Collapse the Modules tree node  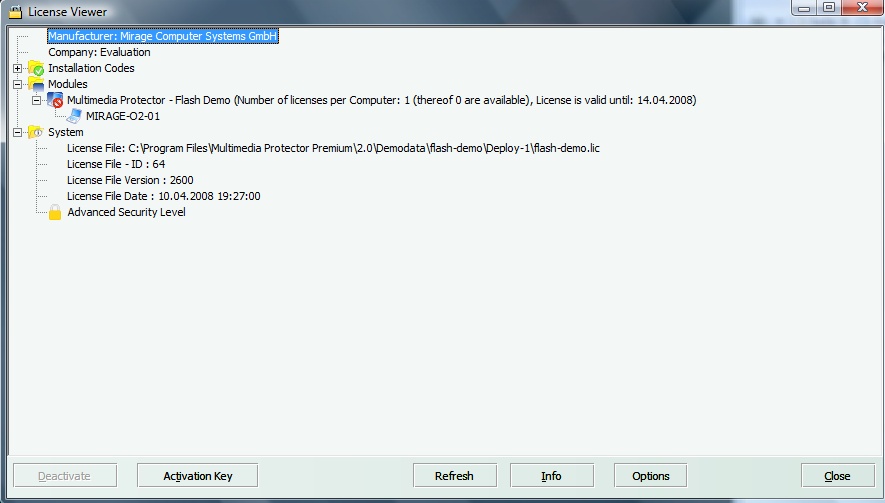coord(18,85)
